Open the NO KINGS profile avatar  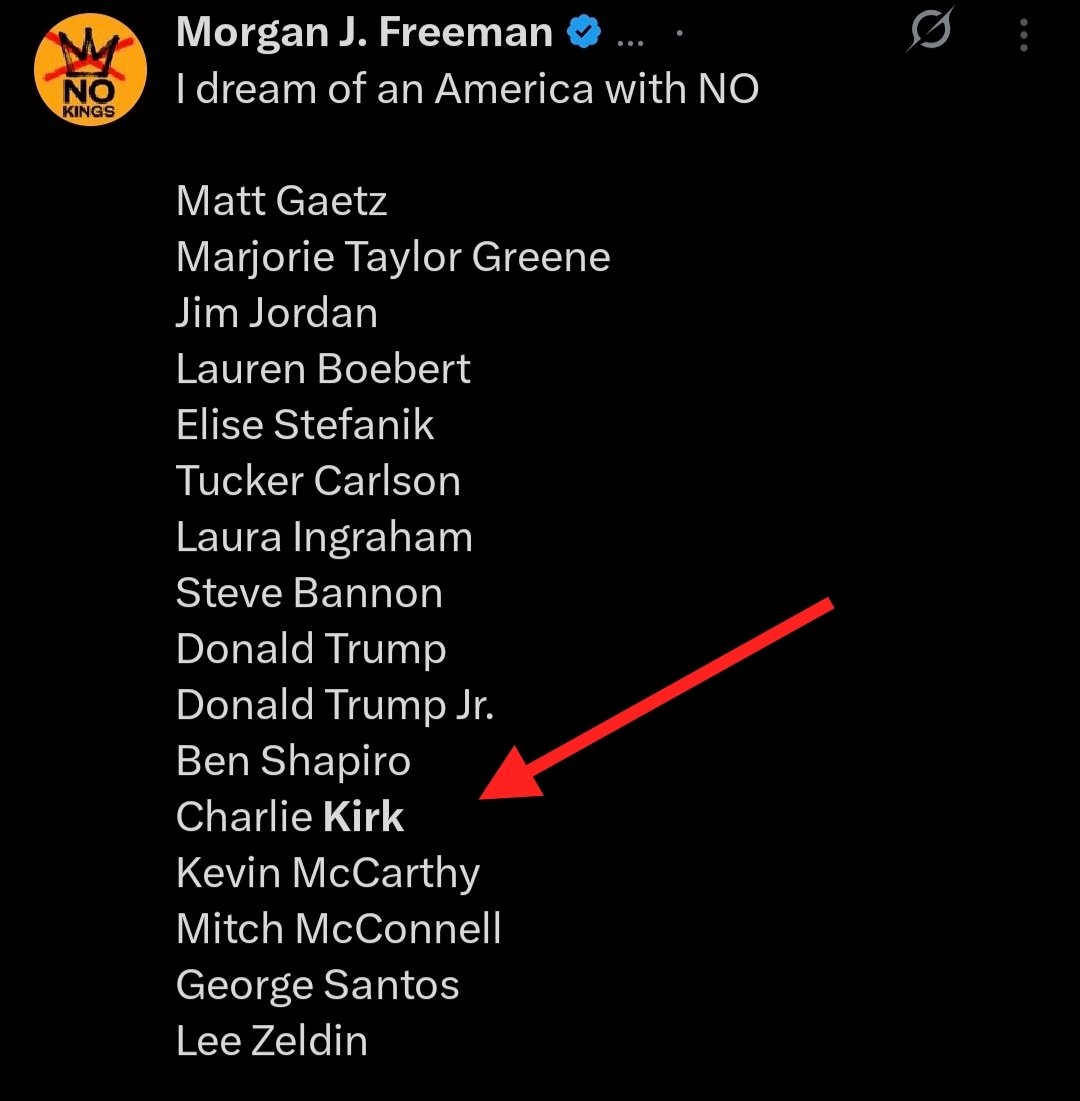click(90, 70)
